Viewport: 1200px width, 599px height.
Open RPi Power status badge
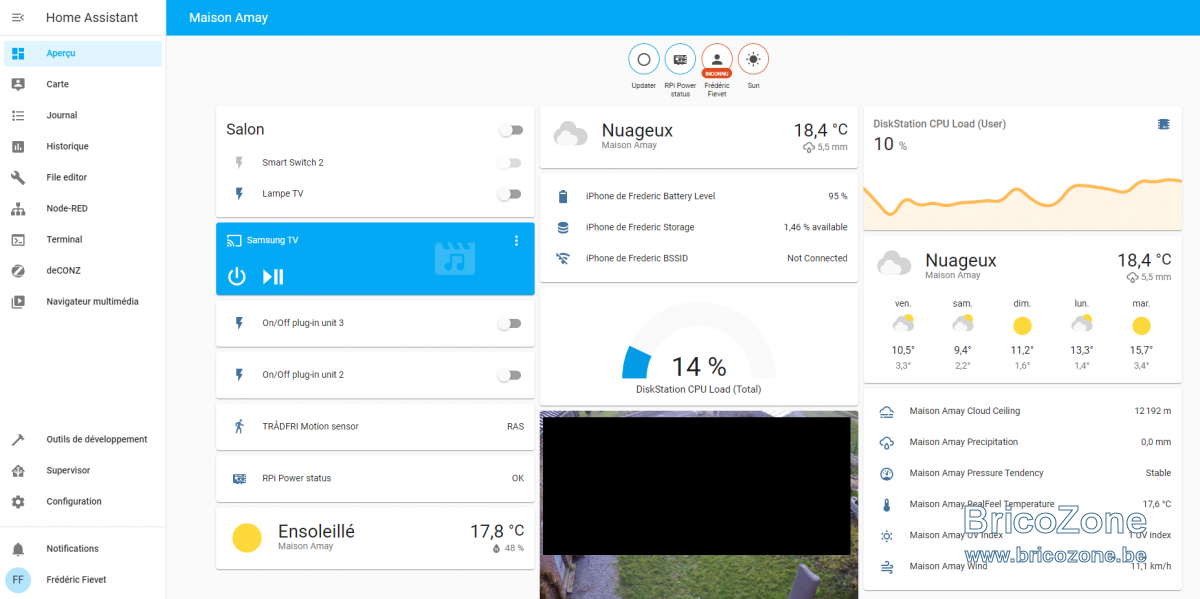coord(680,60)
